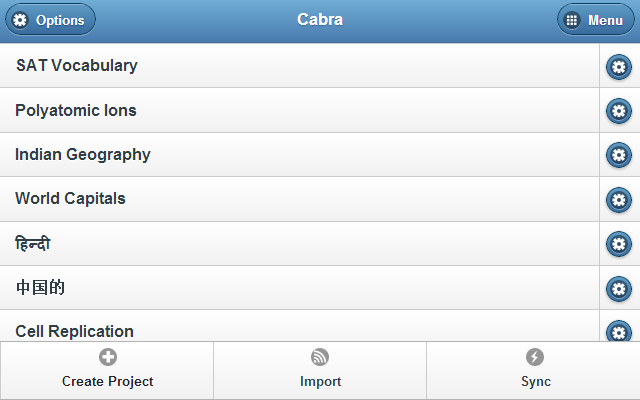The height and width of the screenshot is (400, 640).
Task: Open the Chinese-titled project row
Action: pyautogui.click(x=300, y=288)
